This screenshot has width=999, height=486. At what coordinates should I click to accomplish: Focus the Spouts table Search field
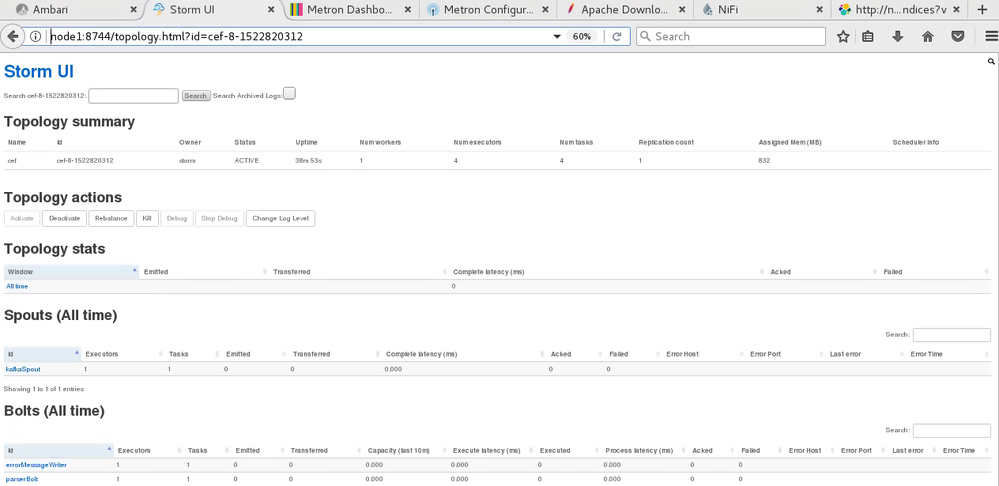[952, 335]
